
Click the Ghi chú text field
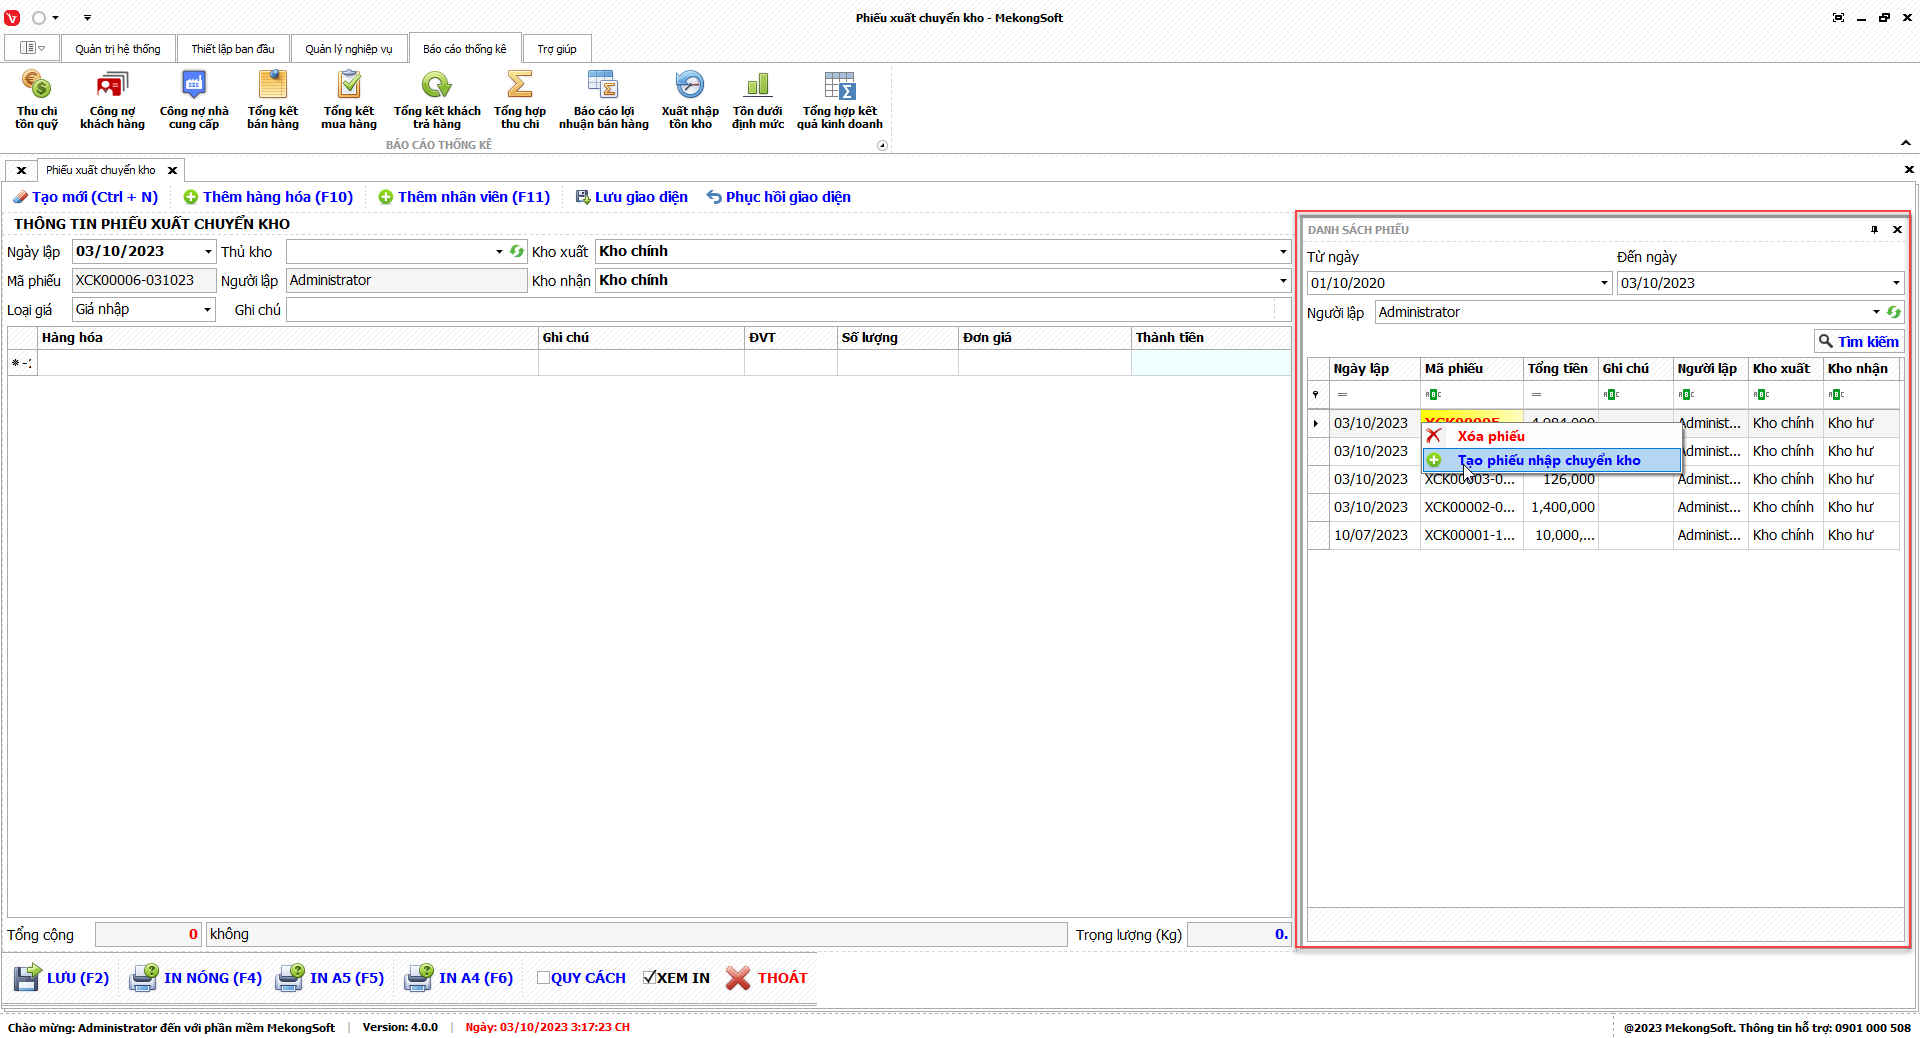point(780,310)
